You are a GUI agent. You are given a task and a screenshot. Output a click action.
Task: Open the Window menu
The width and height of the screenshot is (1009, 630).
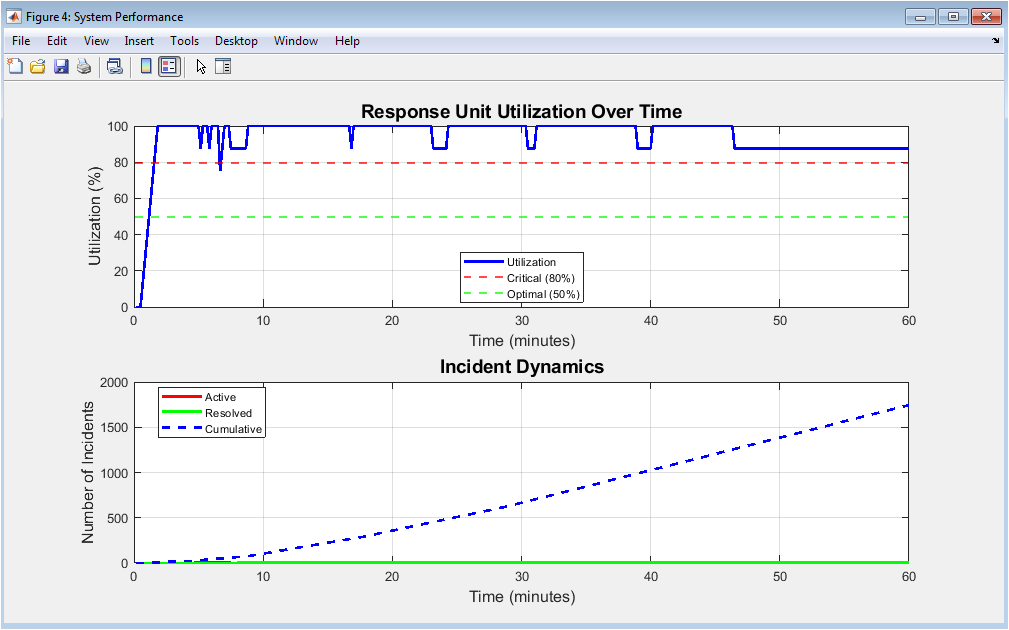point(295,41)
